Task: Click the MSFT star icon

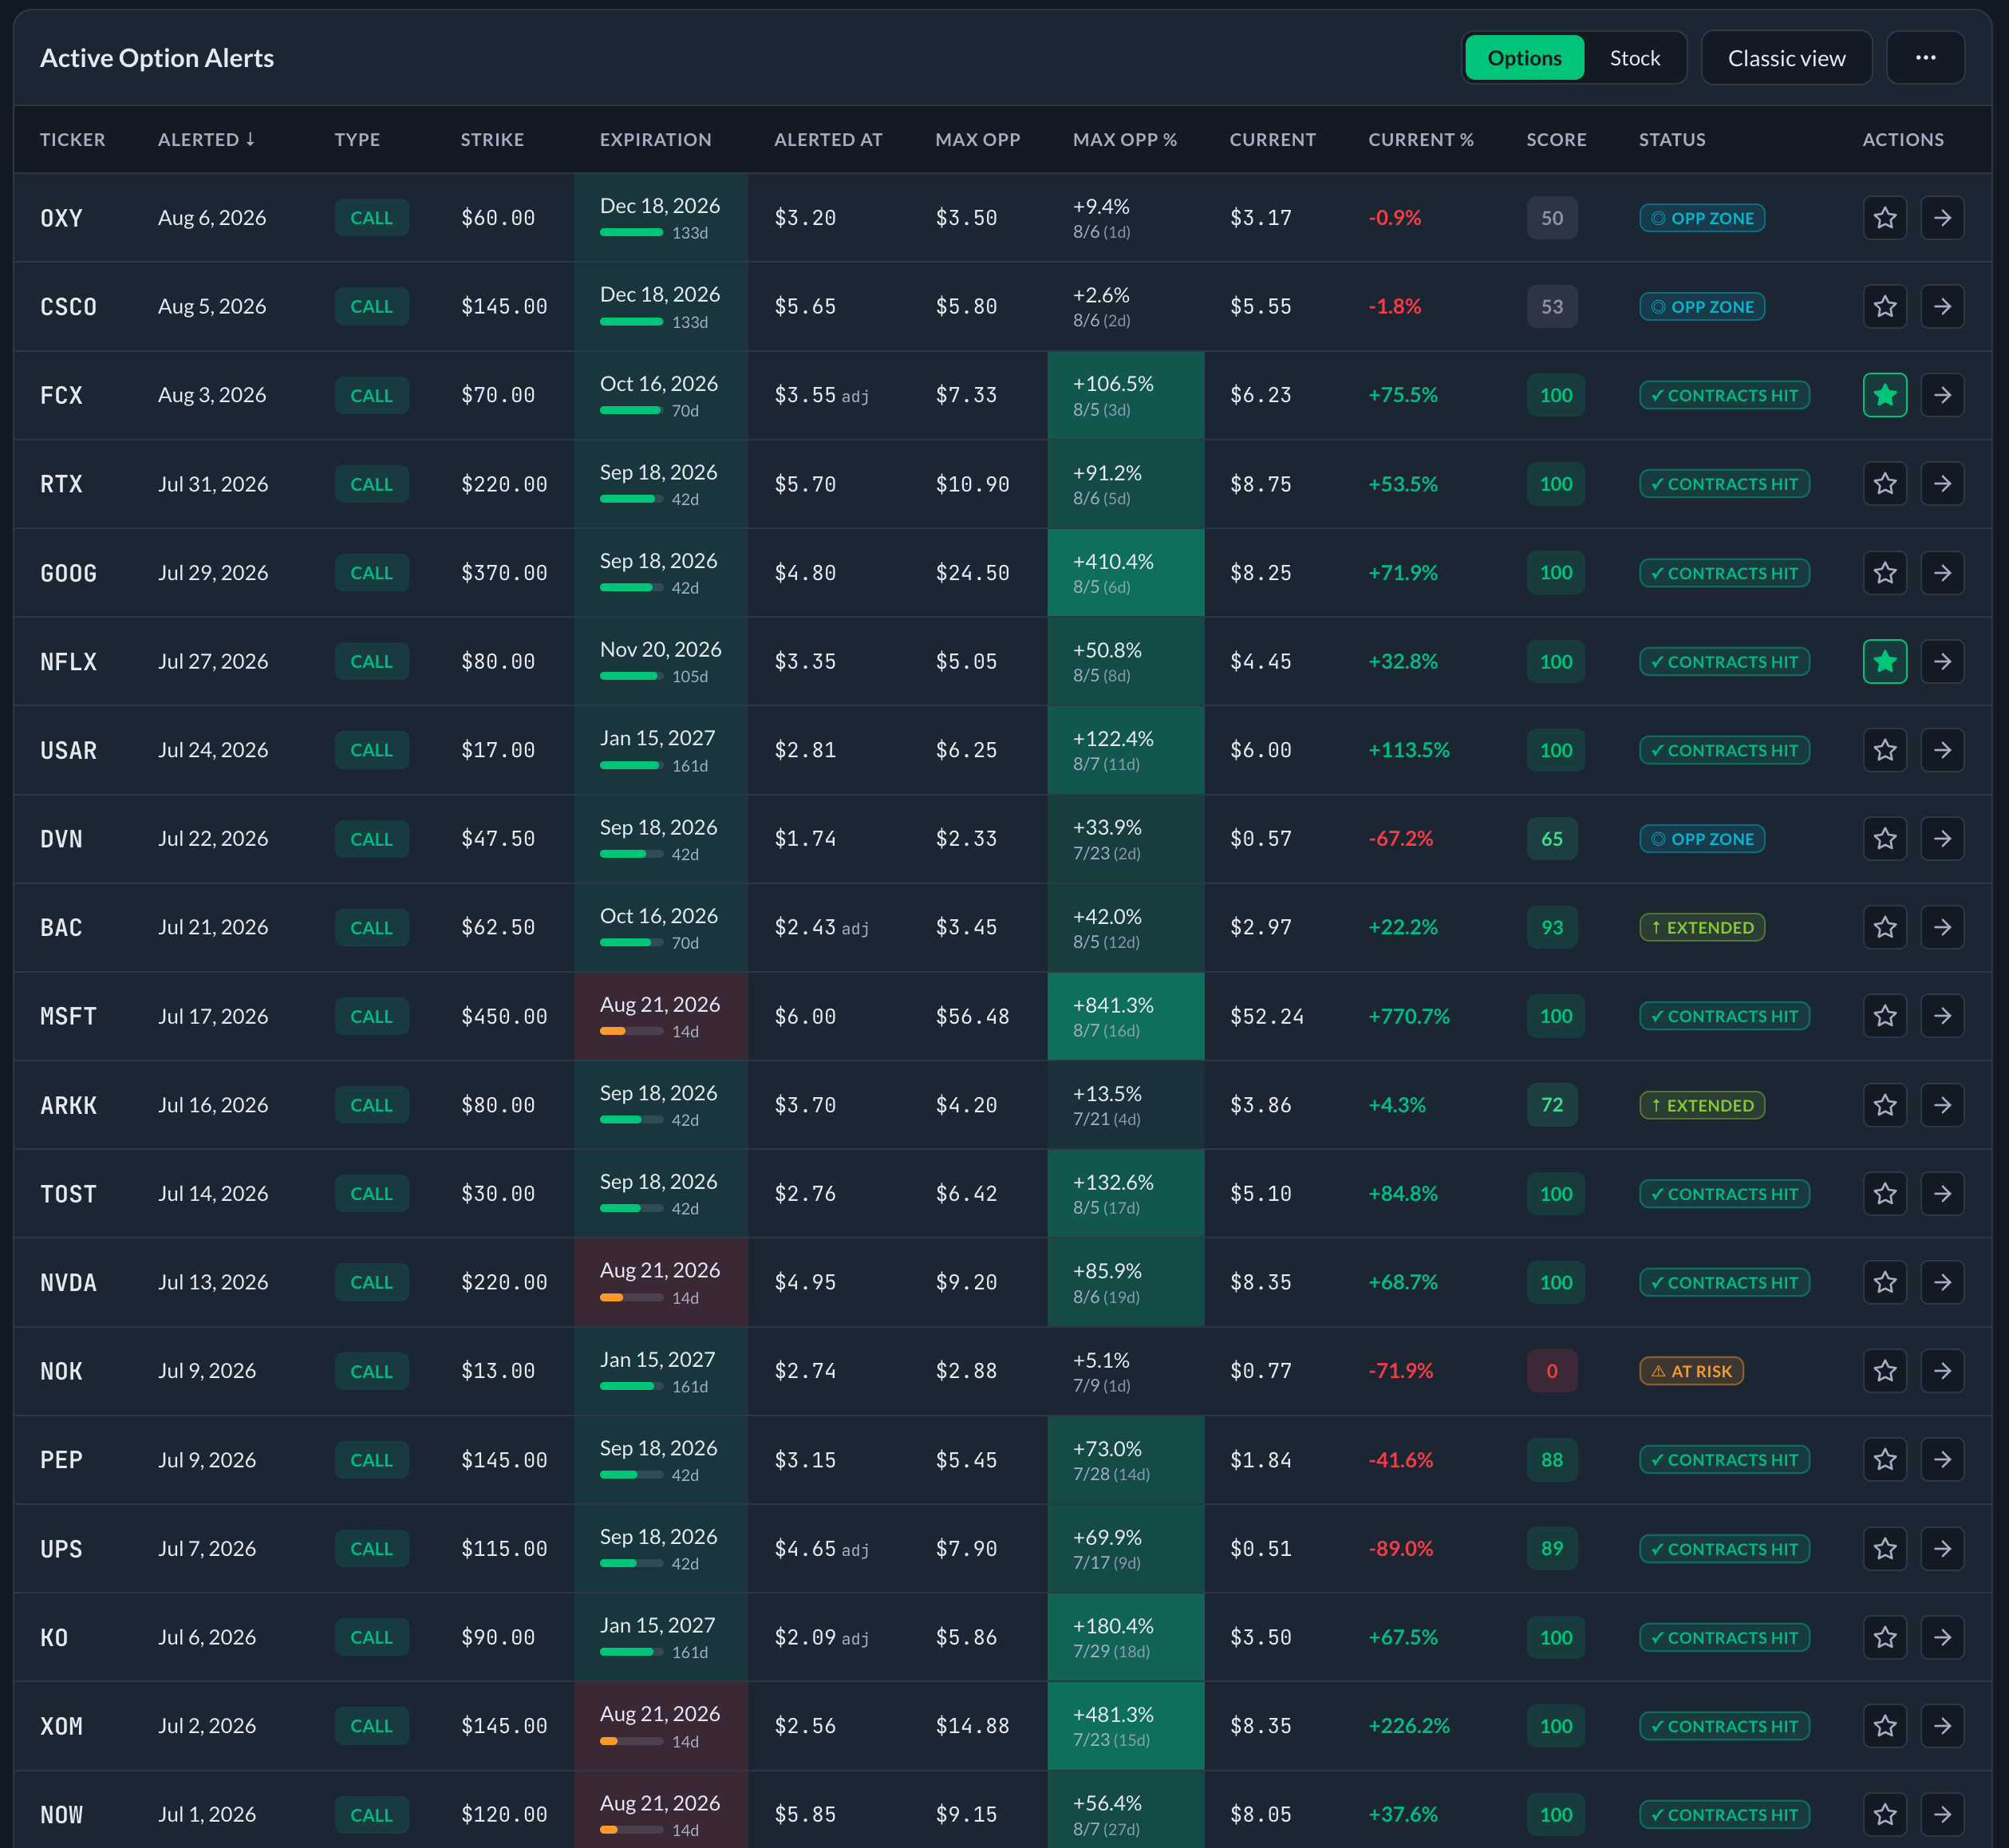Action: [x=1884, y=1016]
